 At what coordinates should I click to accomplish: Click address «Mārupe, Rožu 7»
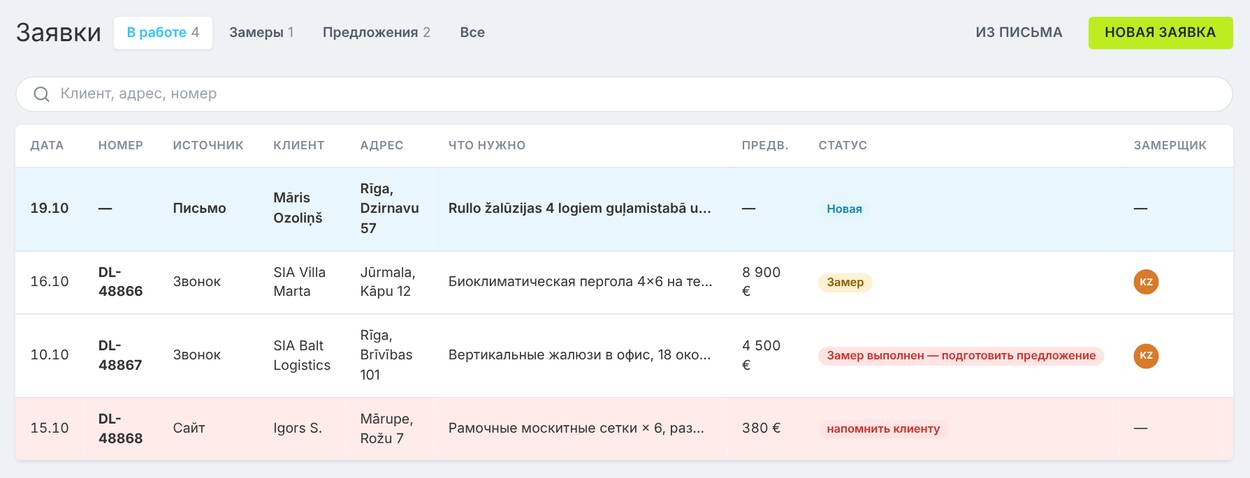tap(387, 428)
